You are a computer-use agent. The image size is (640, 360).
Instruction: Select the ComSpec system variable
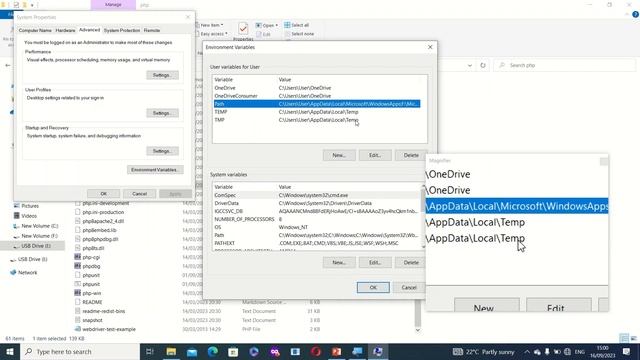[x=316, y=195]
